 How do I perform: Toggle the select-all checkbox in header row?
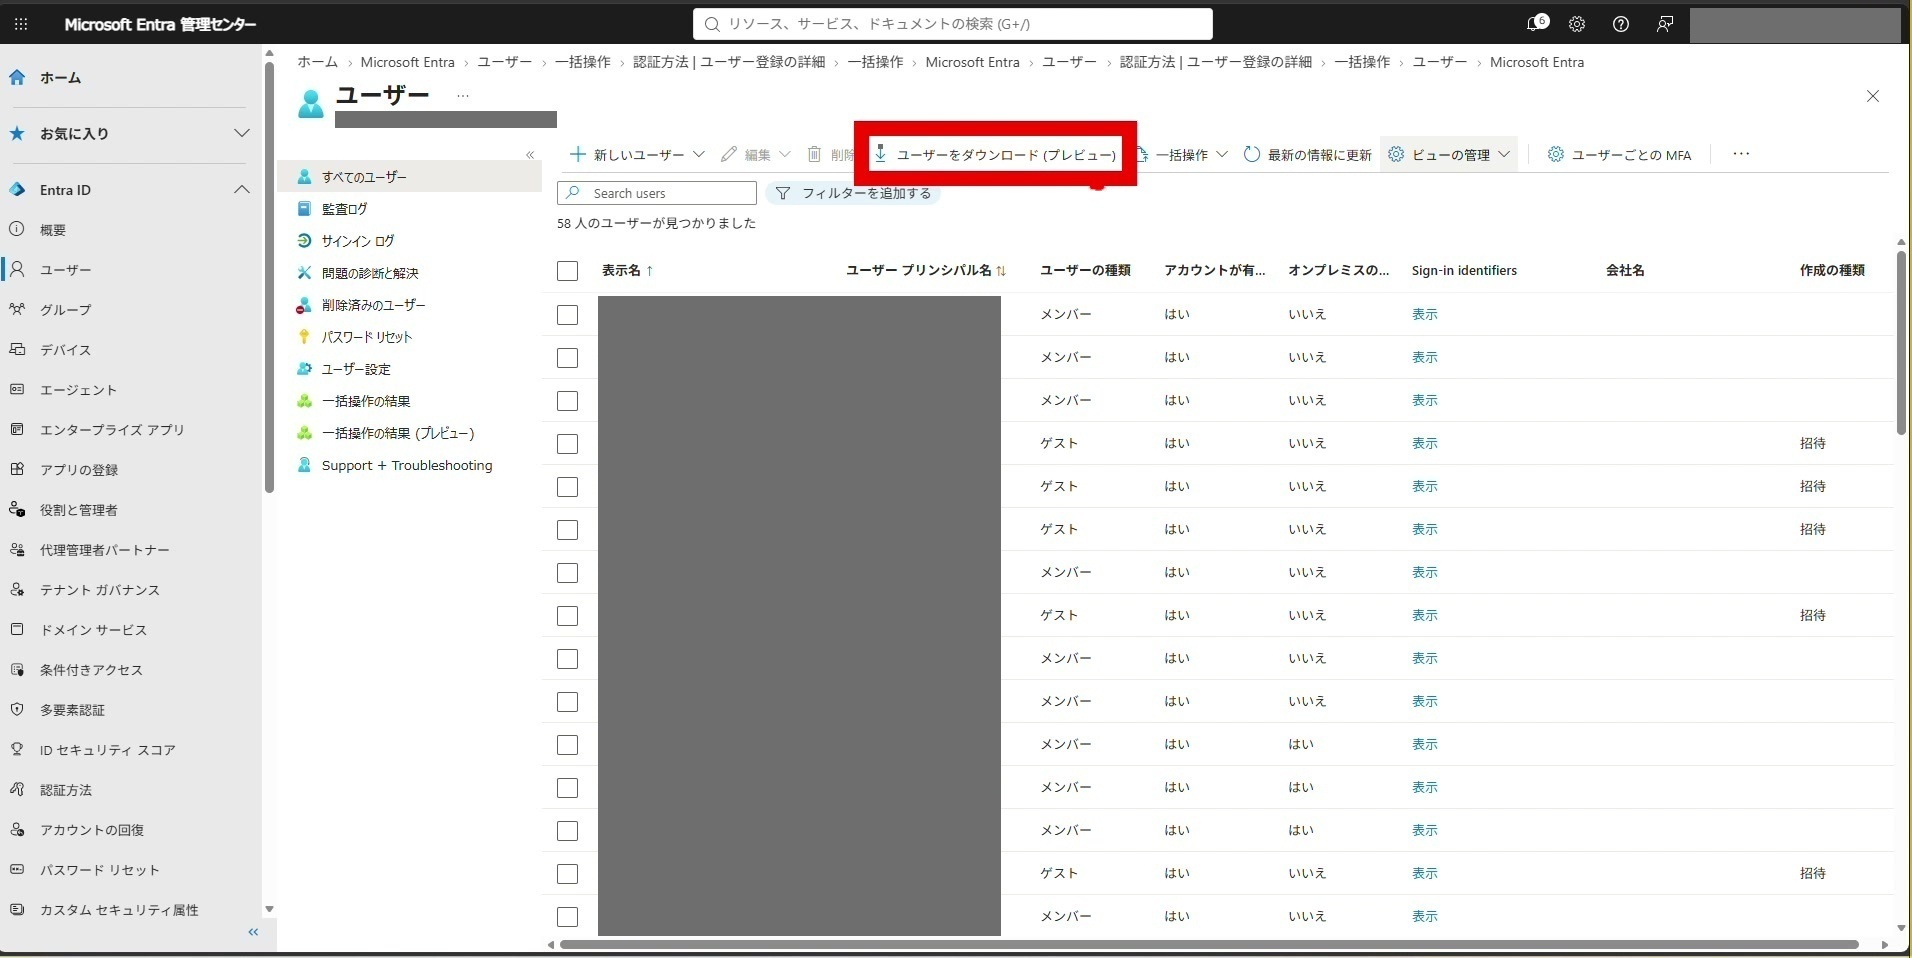(x=568, y=271)
